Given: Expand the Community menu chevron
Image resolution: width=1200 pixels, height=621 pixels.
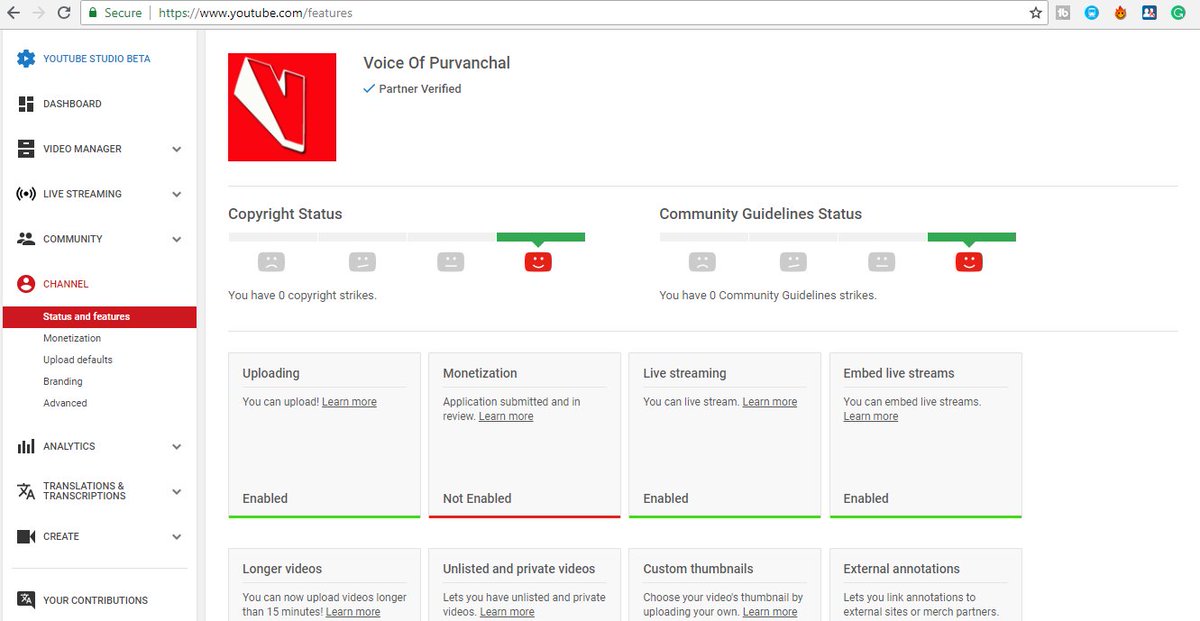Looking at the screenshot, I should [x=177, y=239].
